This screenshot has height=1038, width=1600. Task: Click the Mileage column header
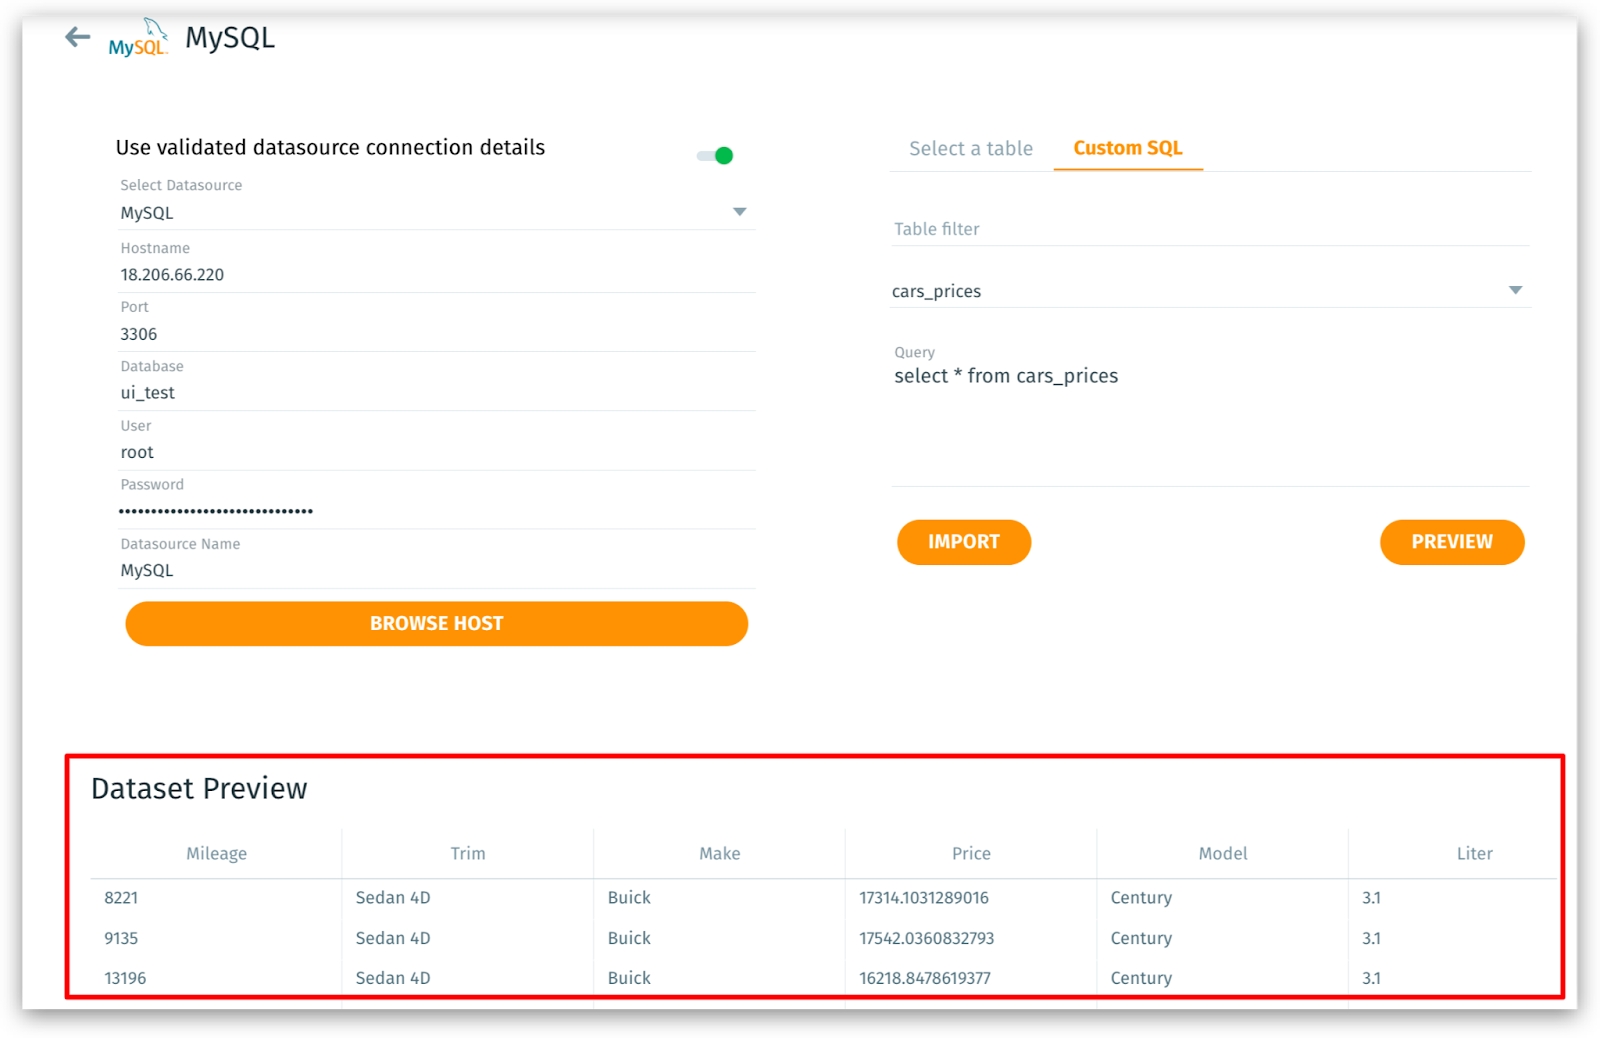click(216, 854)
